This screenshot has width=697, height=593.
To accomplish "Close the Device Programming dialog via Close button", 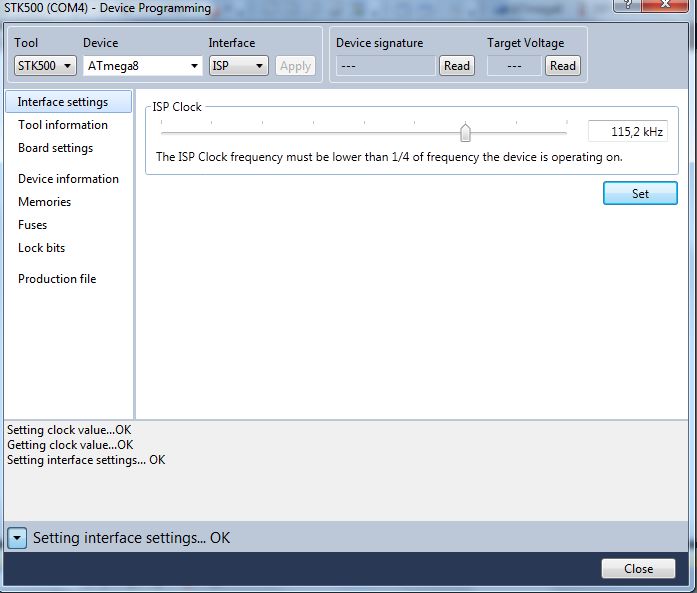I will click(x=638, y=569).
